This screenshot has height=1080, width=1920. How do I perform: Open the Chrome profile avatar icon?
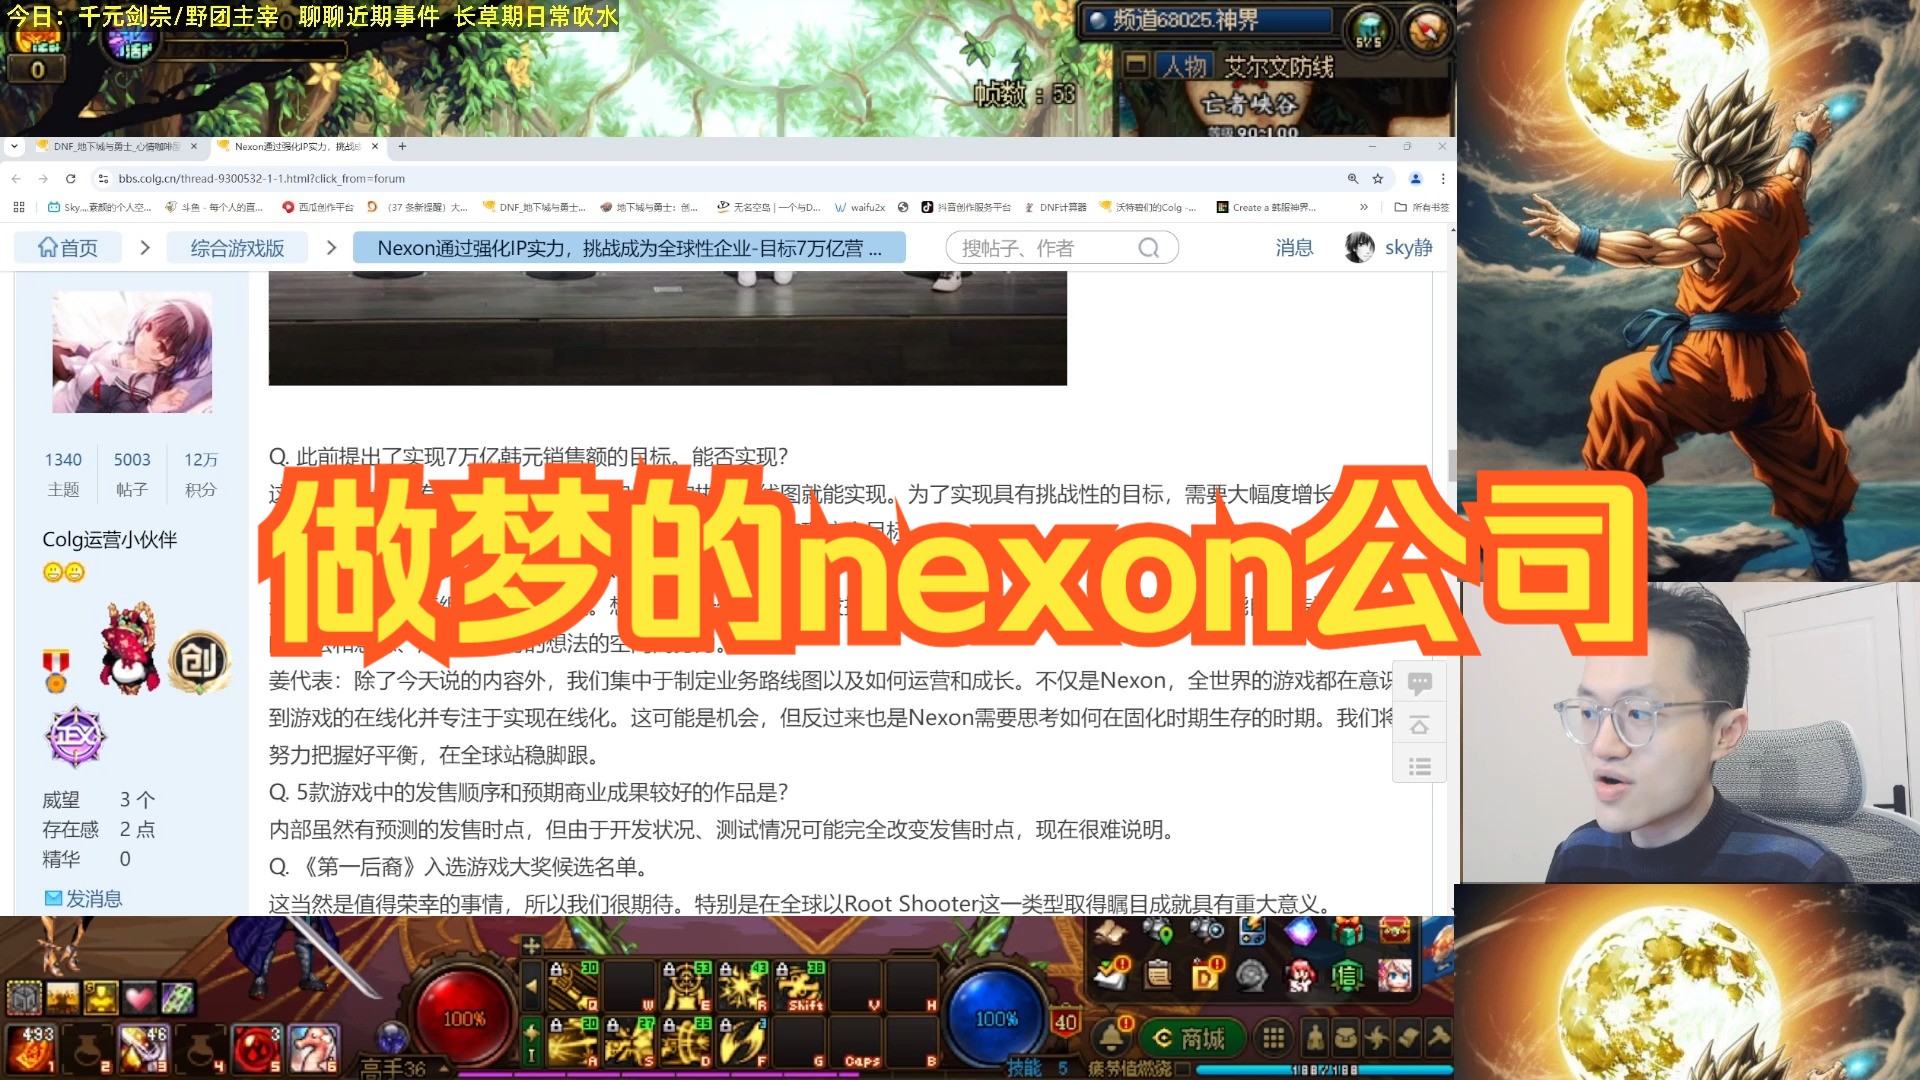[x=1415, y=179]
